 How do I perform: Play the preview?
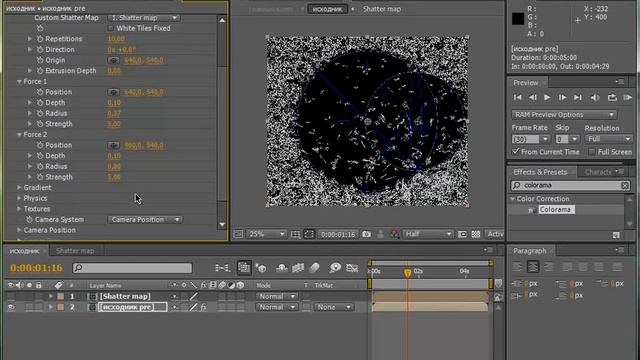[x=547, y=98]
